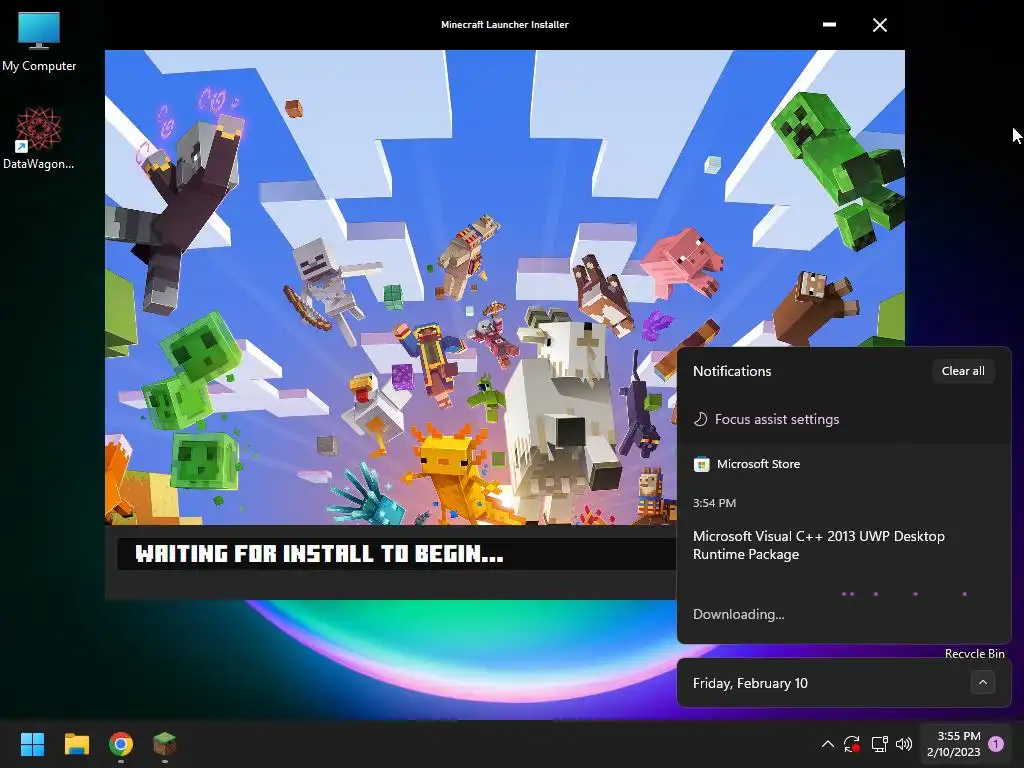
Task: Click the Friday, February 10 date label
Action: pyautogui.click(x=750, y=683)
